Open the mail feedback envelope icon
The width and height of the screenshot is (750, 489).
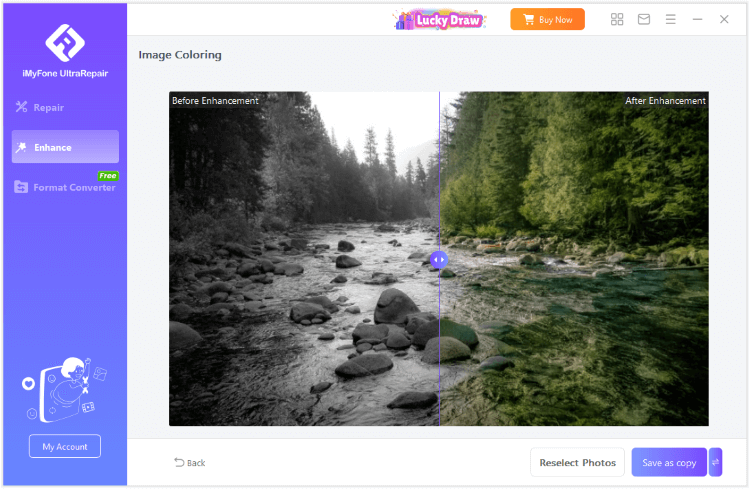(x=644, y=19)
